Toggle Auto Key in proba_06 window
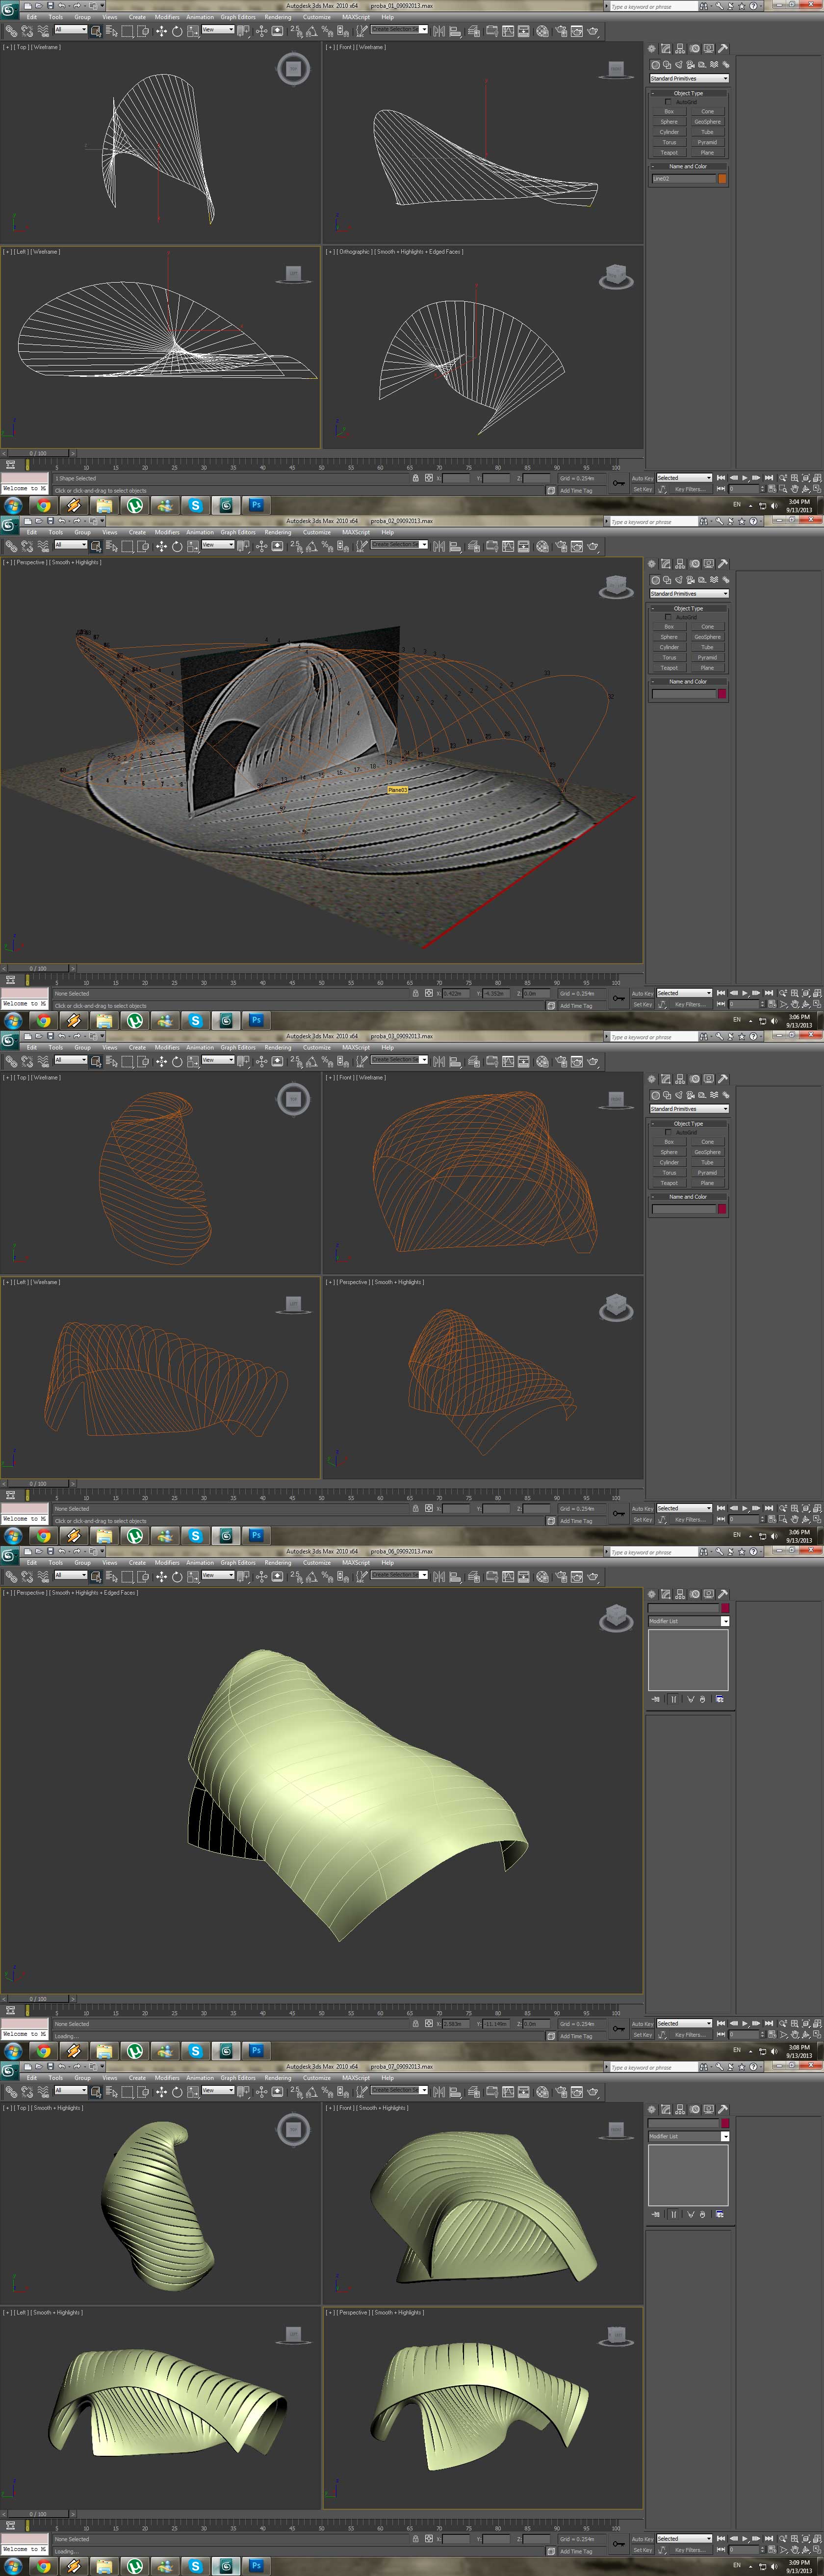 click(642, 2023)
